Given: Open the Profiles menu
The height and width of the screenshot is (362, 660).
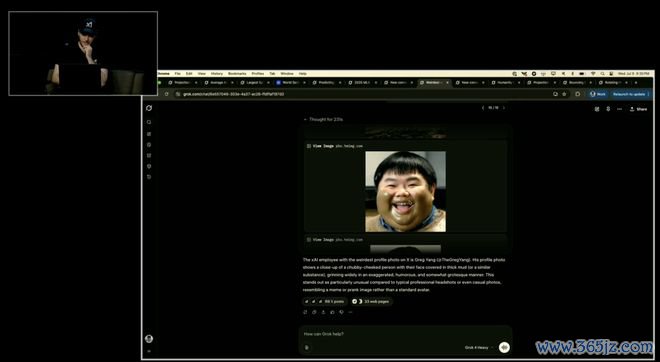Looking at the screenshot, I should [258, 74].
